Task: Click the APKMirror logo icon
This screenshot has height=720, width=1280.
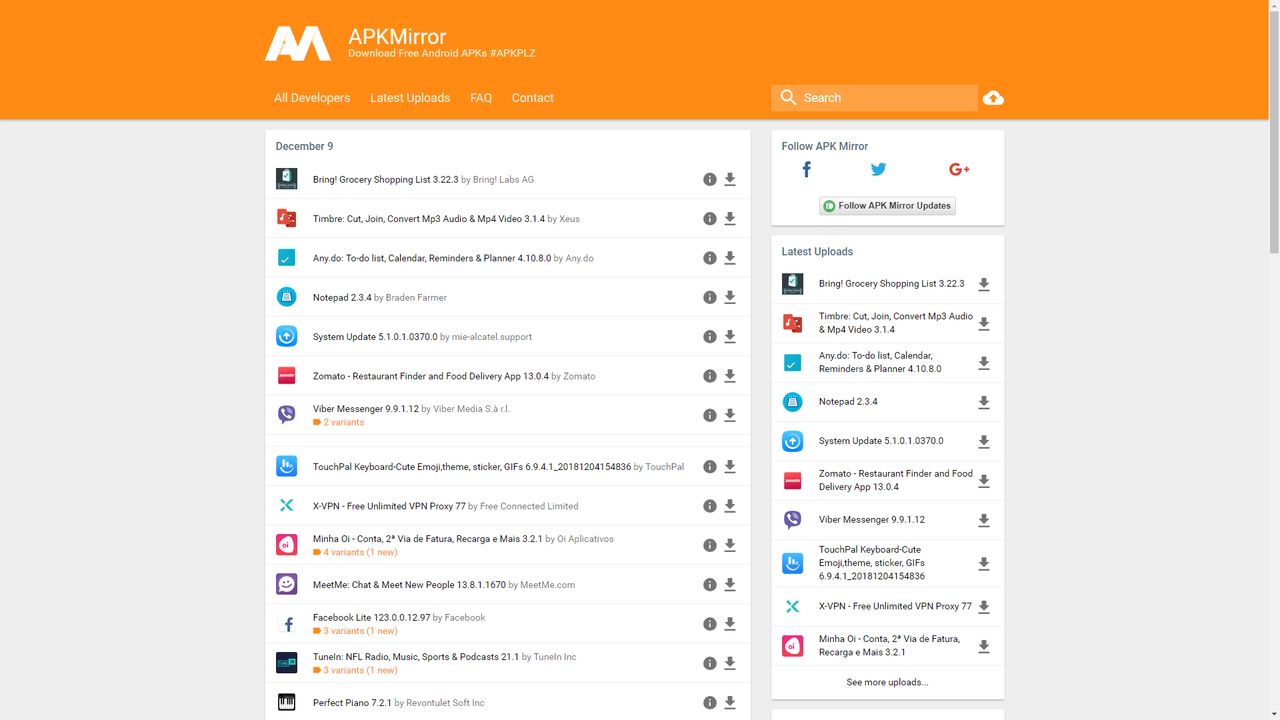Action: point(297,43)
